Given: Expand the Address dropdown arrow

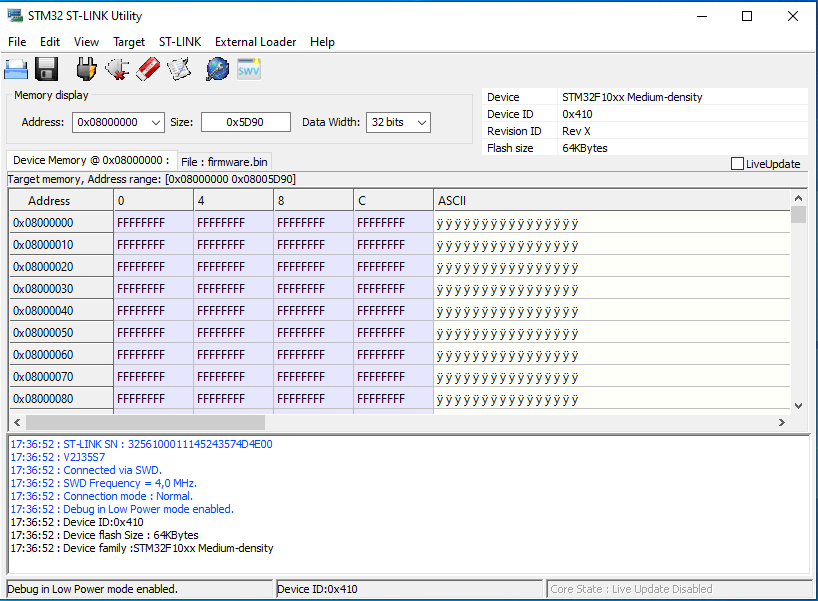Looking at the screenshot, I should (155, 123).
